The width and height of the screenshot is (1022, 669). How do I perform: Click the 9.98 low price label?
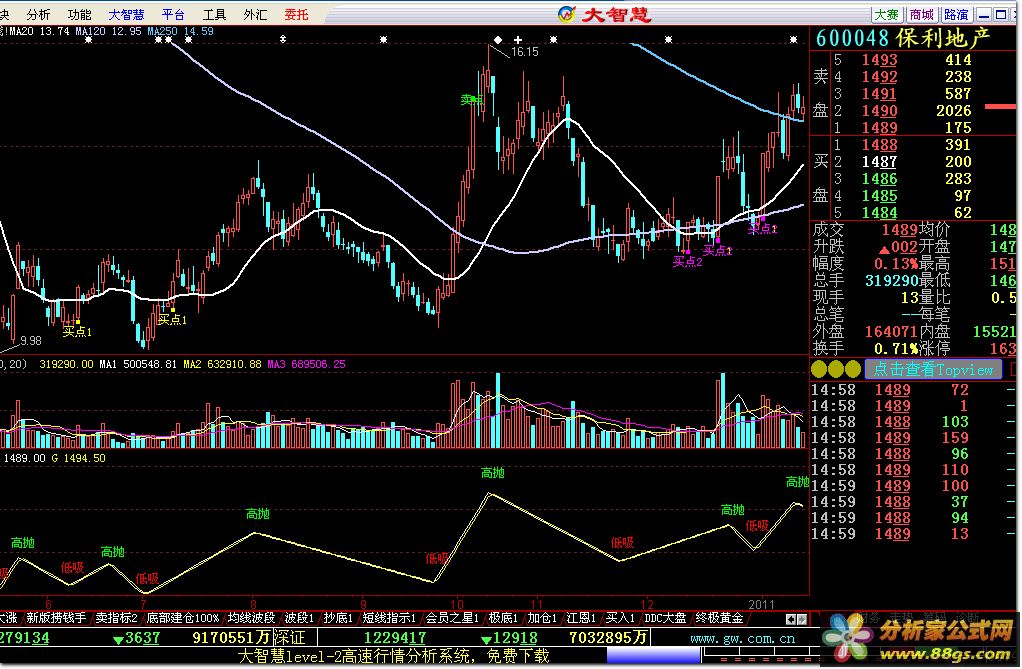(31, 341)
